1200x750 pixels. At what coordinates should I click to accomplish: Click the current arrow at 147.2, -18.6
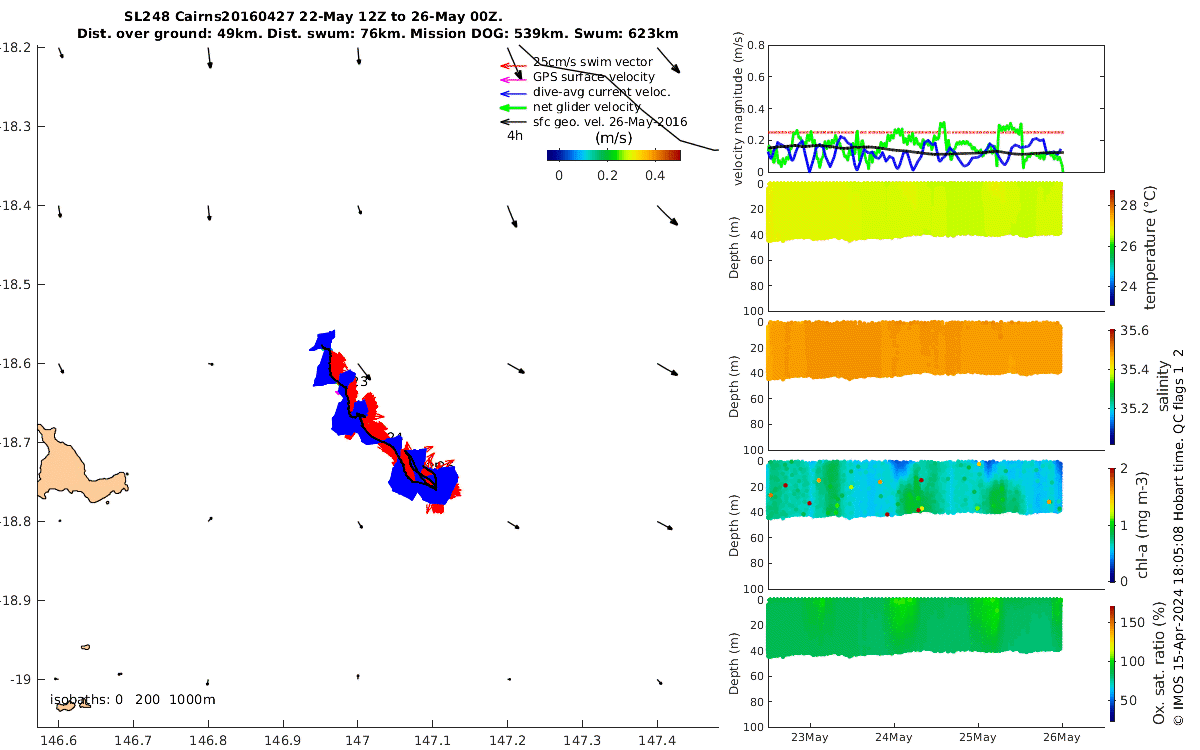(516, 368)
